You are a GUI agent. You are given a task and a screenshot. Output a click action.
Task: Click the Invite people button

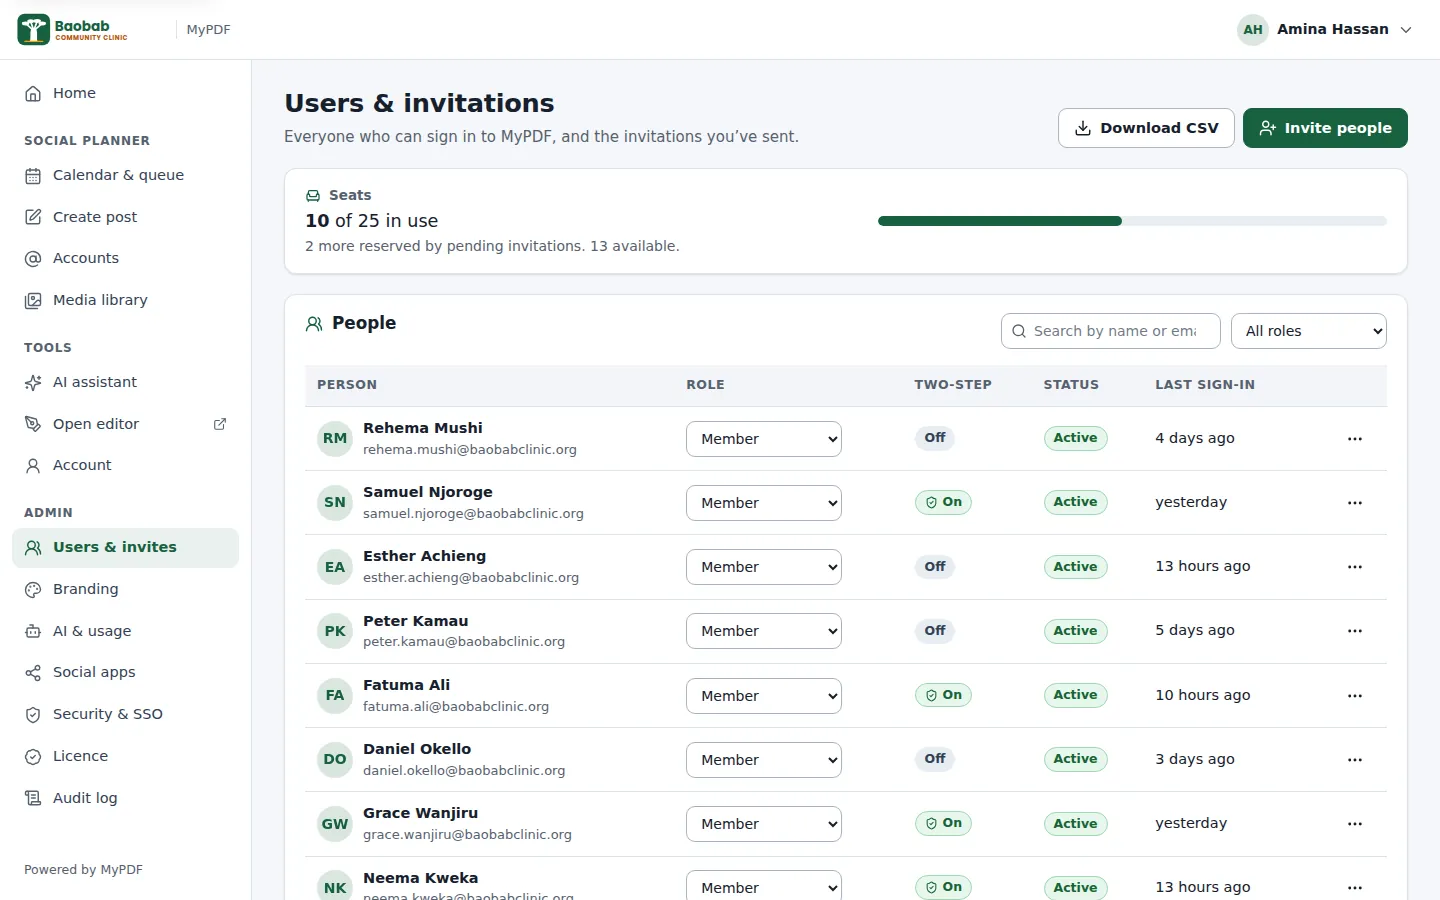[x=1325, y=128]
